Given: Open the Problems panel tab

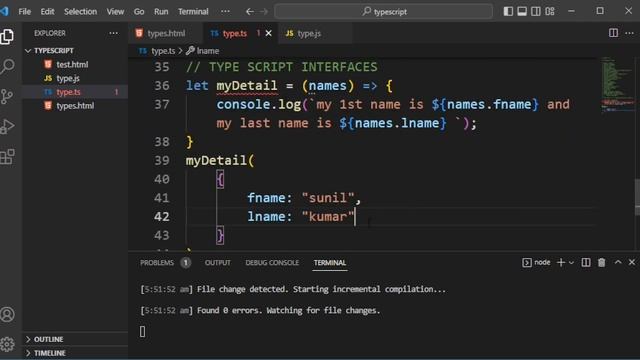Looking at the screenshot, I should [165, 263].
